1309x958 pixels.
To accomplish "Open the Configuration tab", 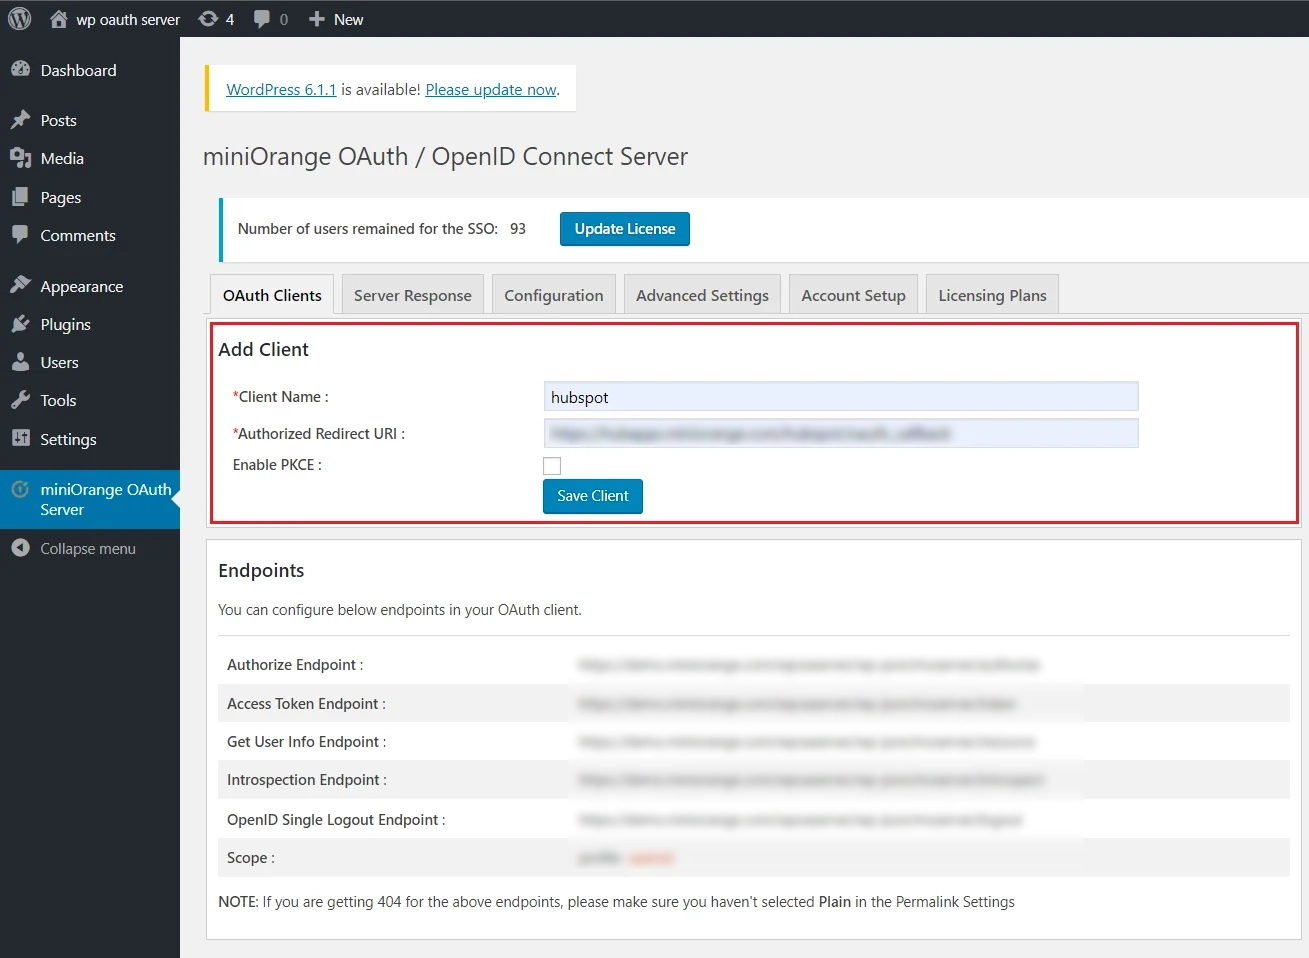I will (x=554, y=295).
